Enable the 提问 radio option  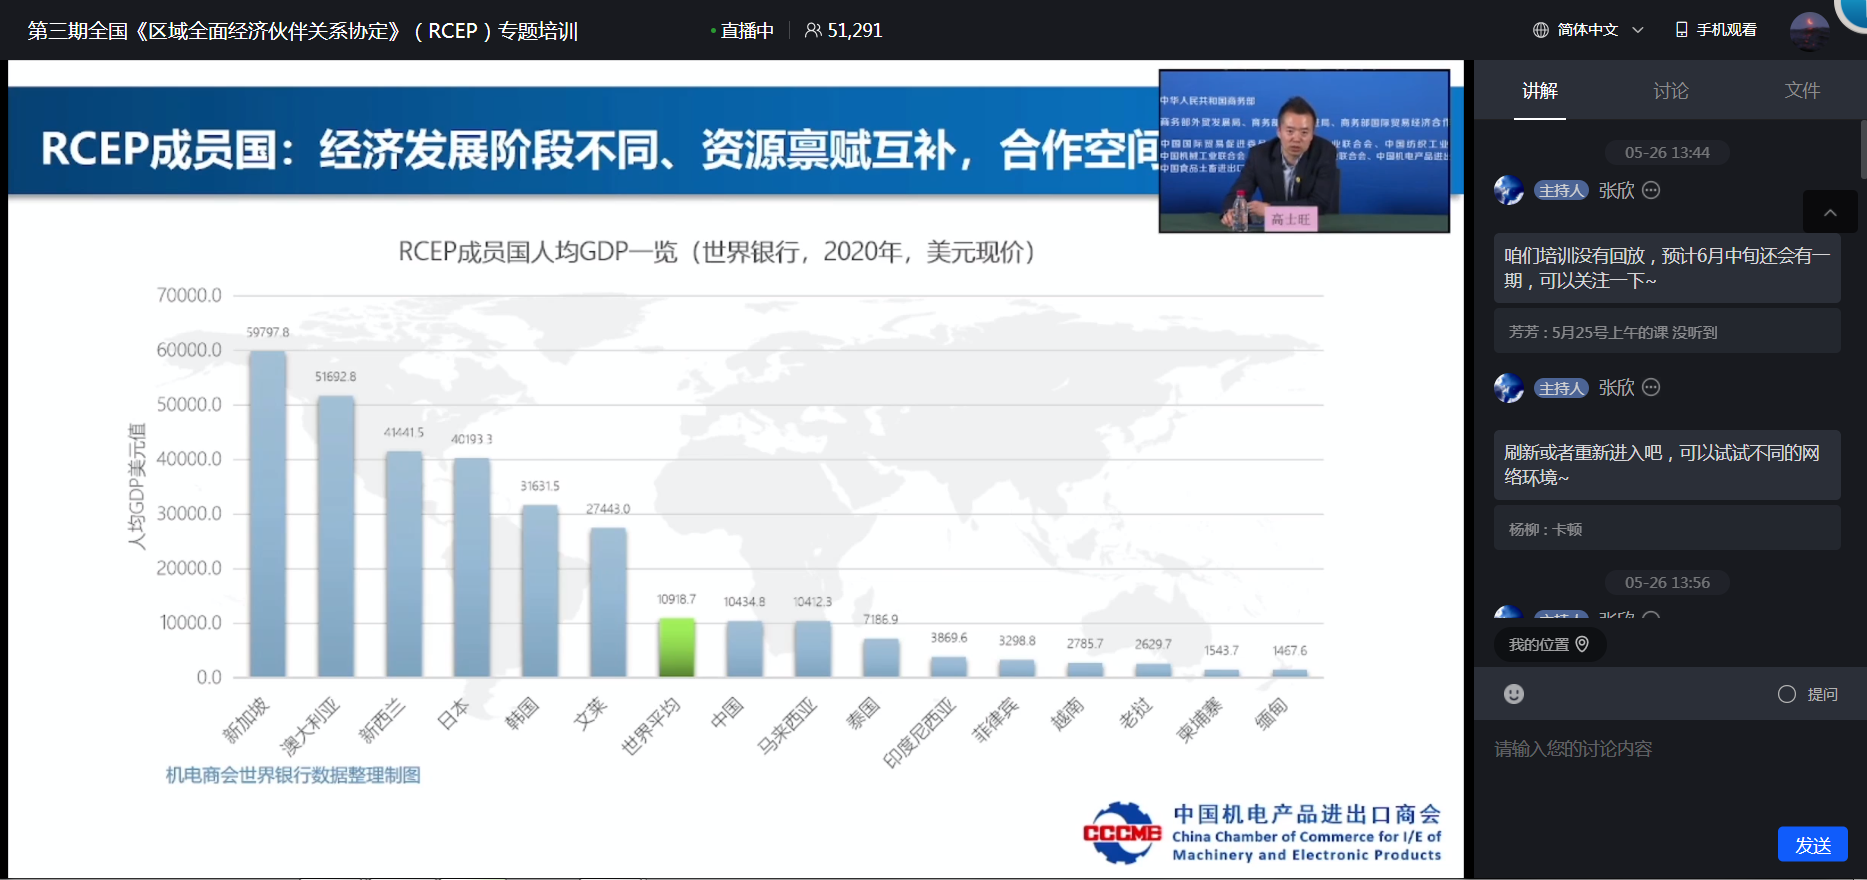[1787, 694]
